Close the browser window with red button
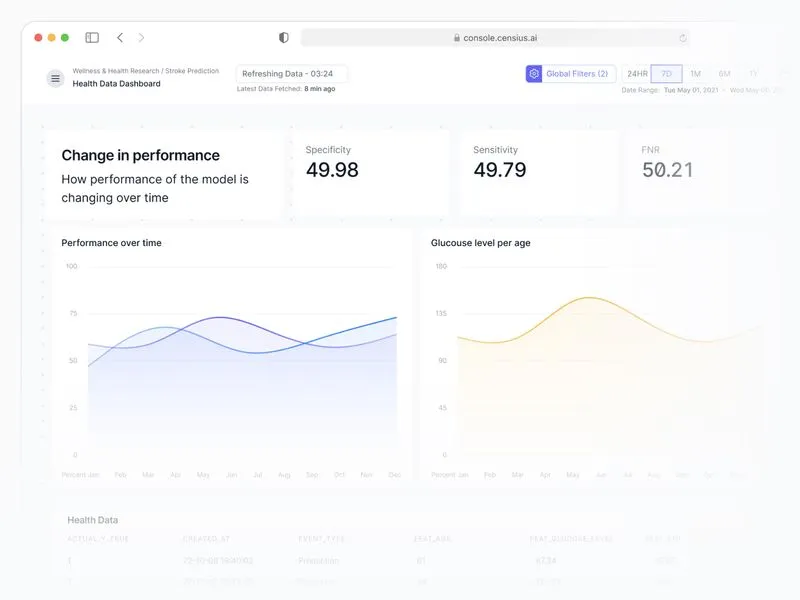Image resolution: width=800 pixels, height=600 pixels. [x=38, y=38]
